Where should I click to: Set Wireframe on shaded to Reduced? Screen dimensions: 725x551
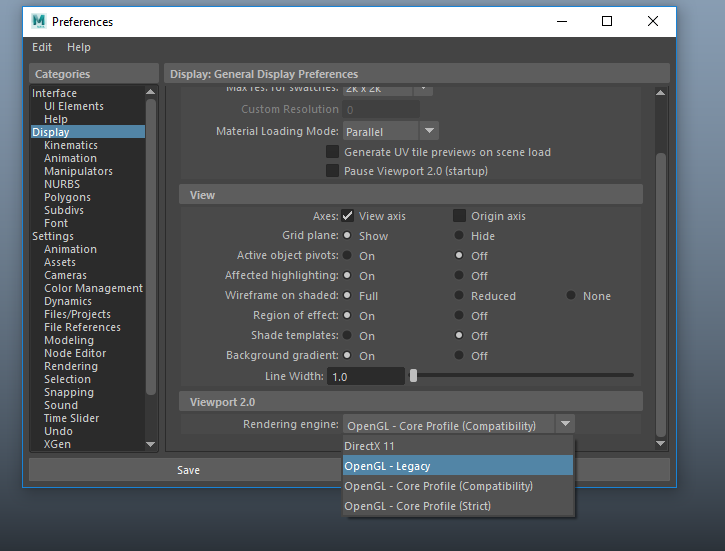[x=459, y=295]
